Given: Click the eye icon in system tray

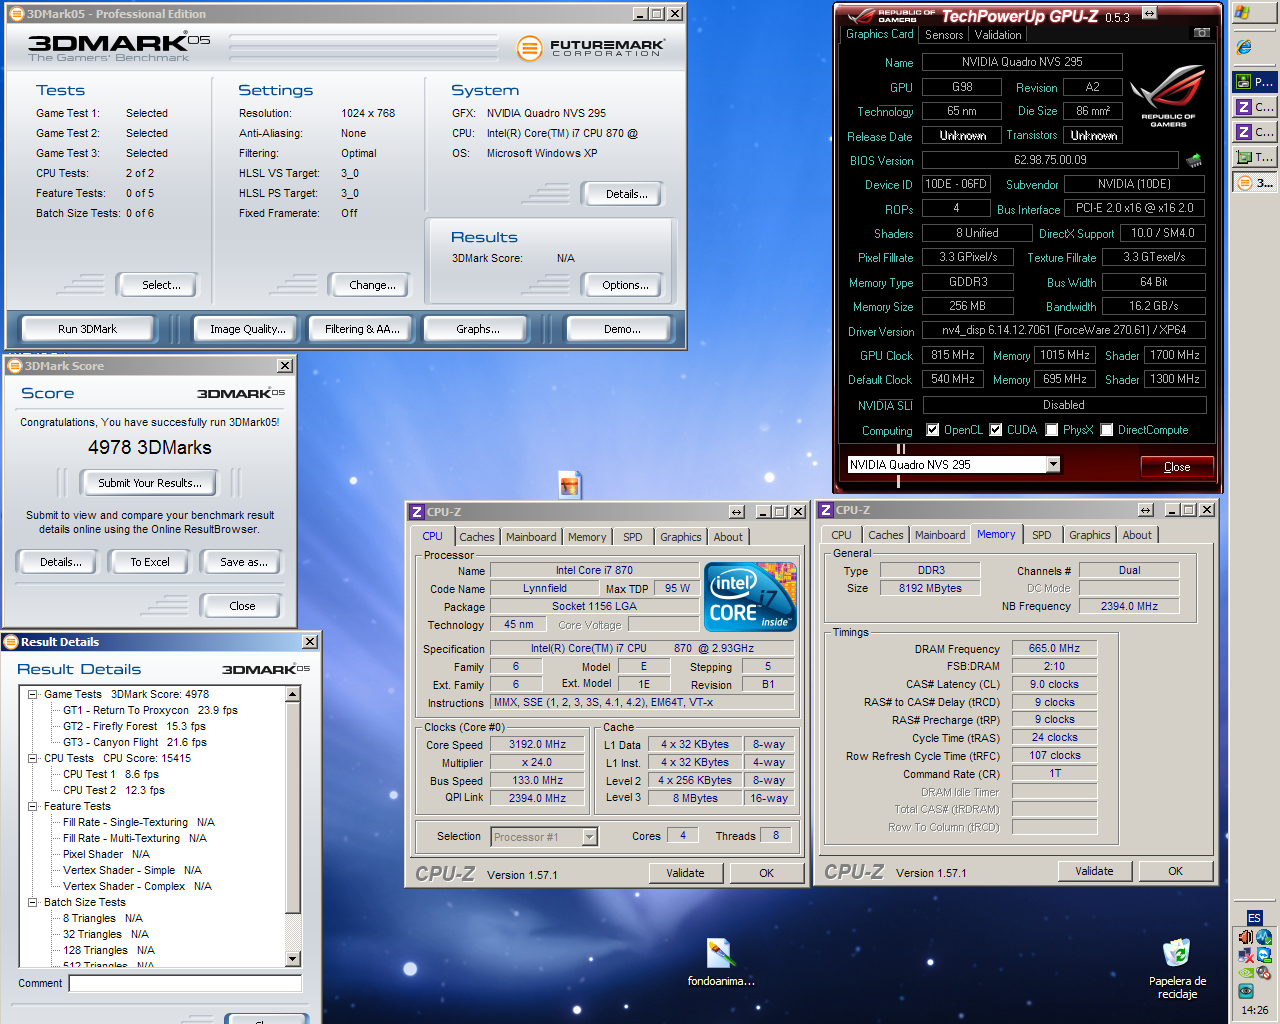Looking at the screenshot, I should tap(1245, 991).
